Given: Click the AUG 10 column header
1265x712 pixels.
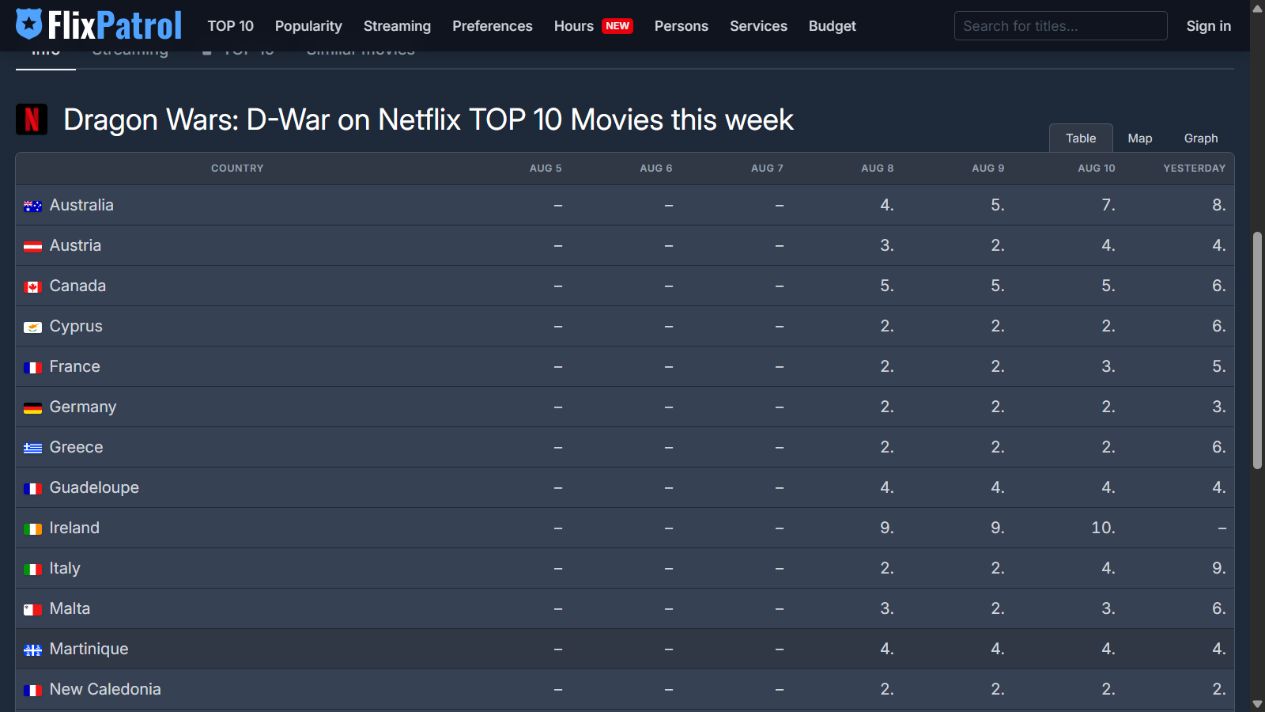Looking at the screenshot, I should click(x=1096, y=168).
